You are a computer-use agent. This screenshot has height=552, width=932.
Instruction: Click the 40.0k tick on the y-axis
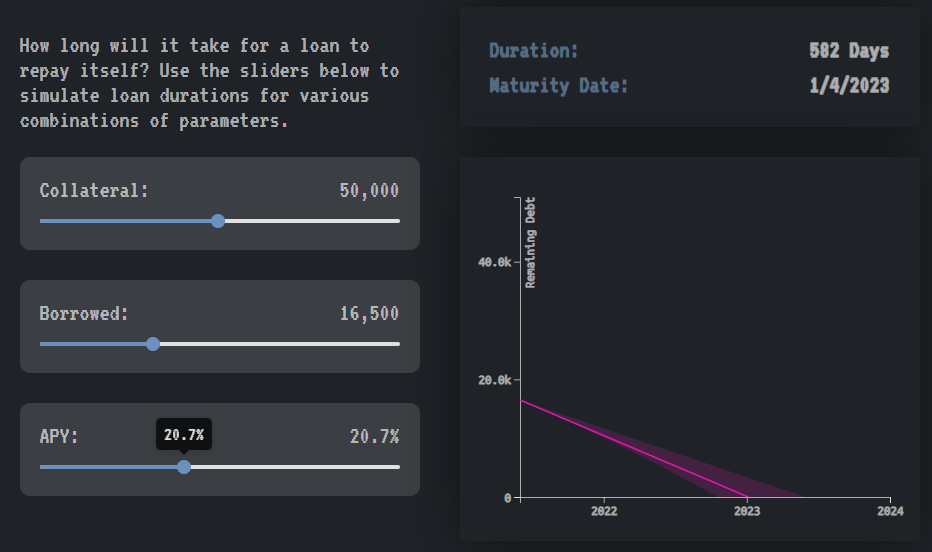496,262
